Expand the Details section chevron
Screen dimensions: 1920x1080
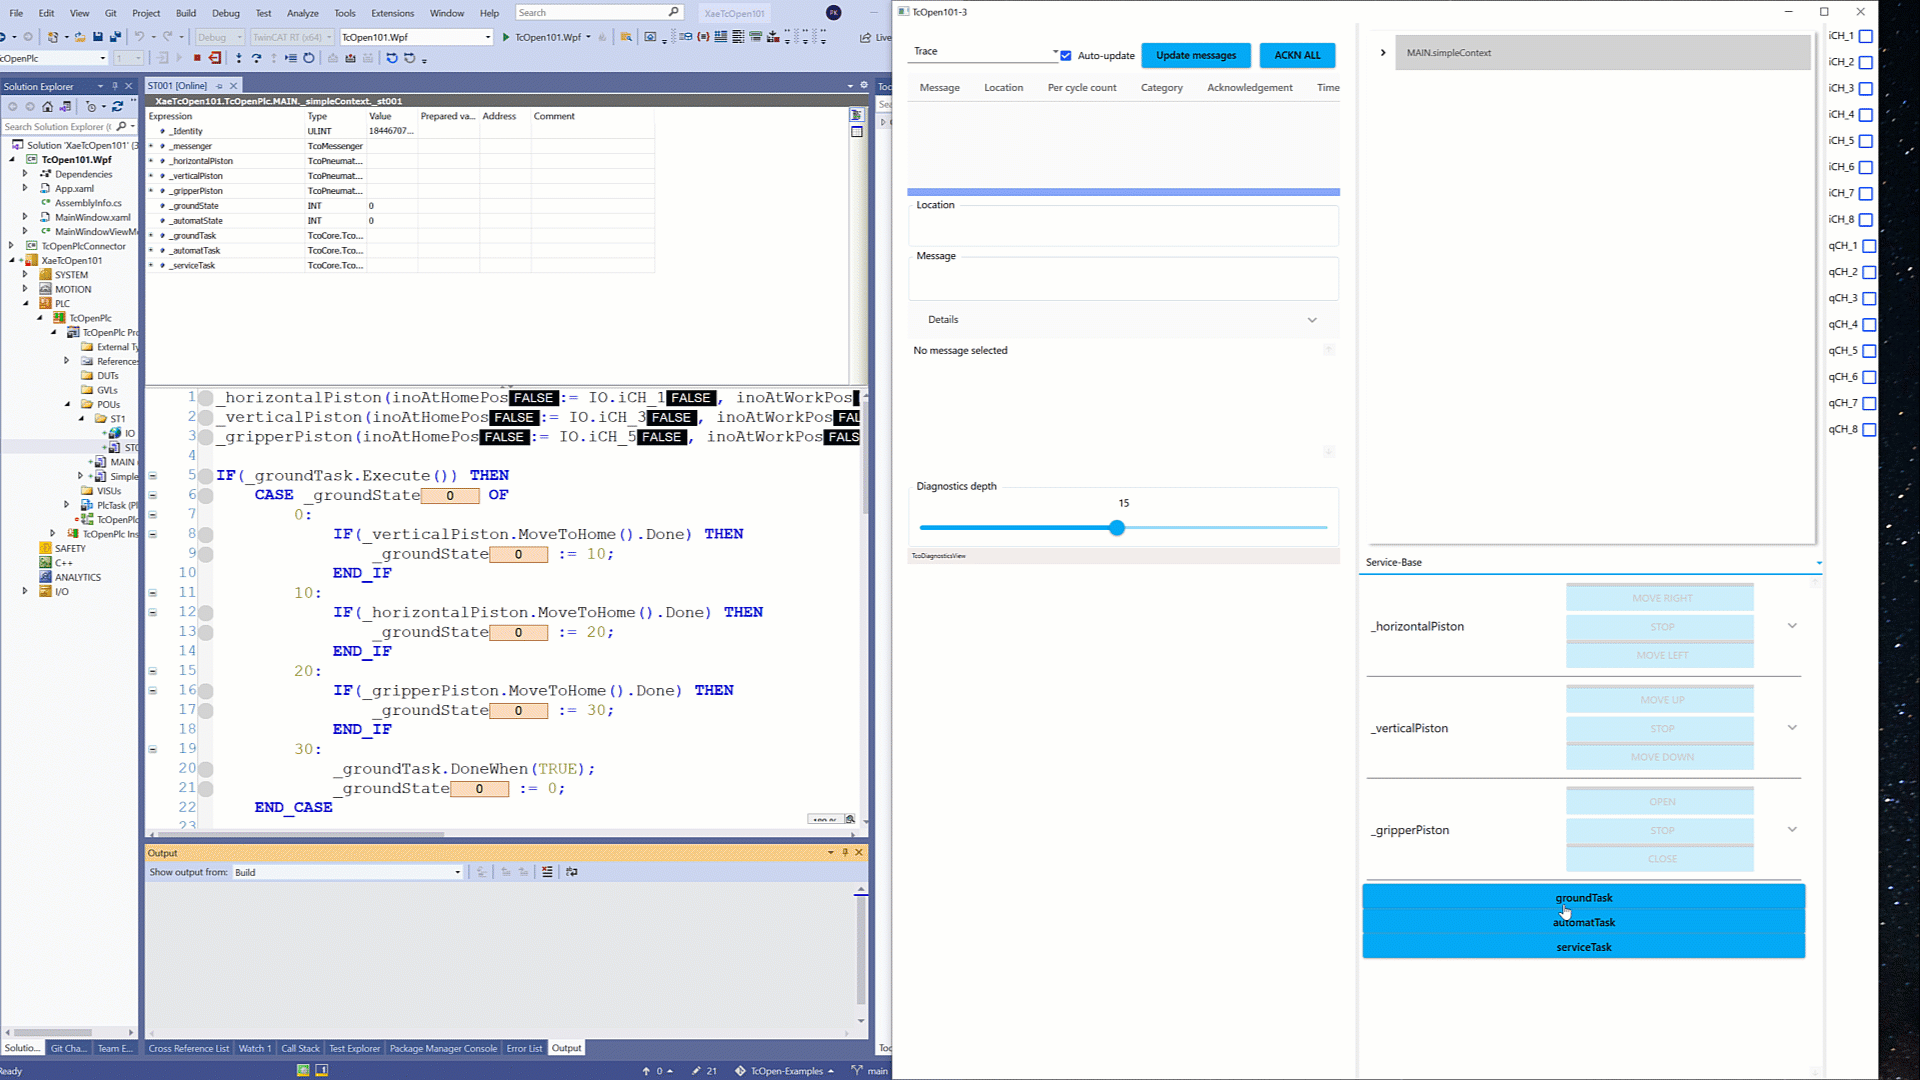point(1312,320)
